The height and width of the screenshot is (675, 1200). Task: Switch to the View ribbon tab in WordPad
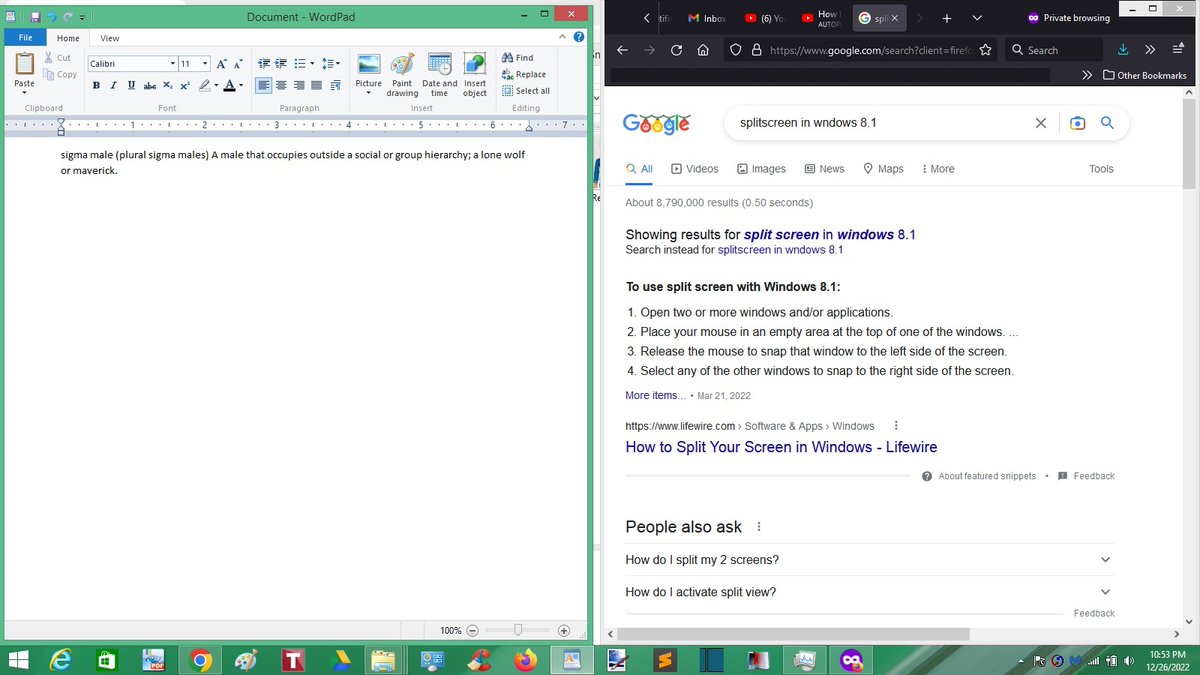pyautogui.click(x=110, y=38)
